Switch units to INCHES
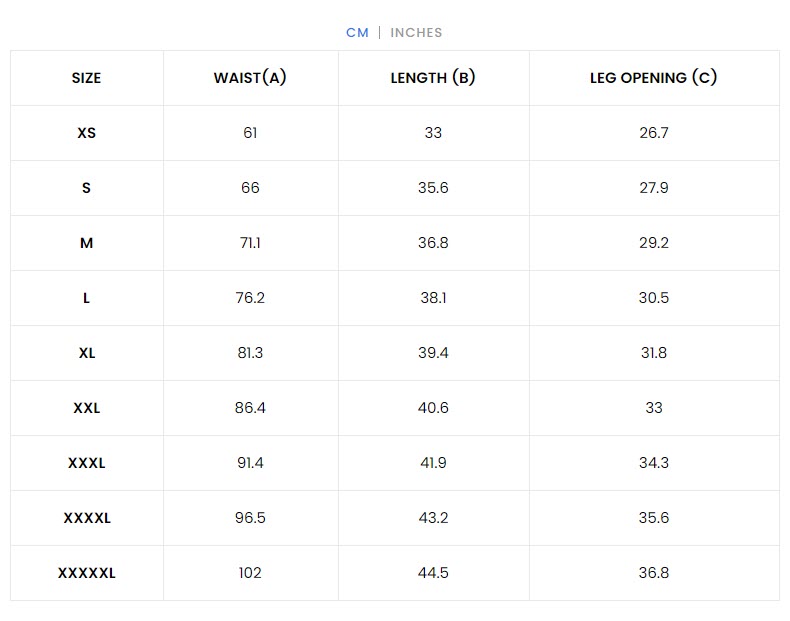The image size is (790, 621). click(x=416, y=33)
